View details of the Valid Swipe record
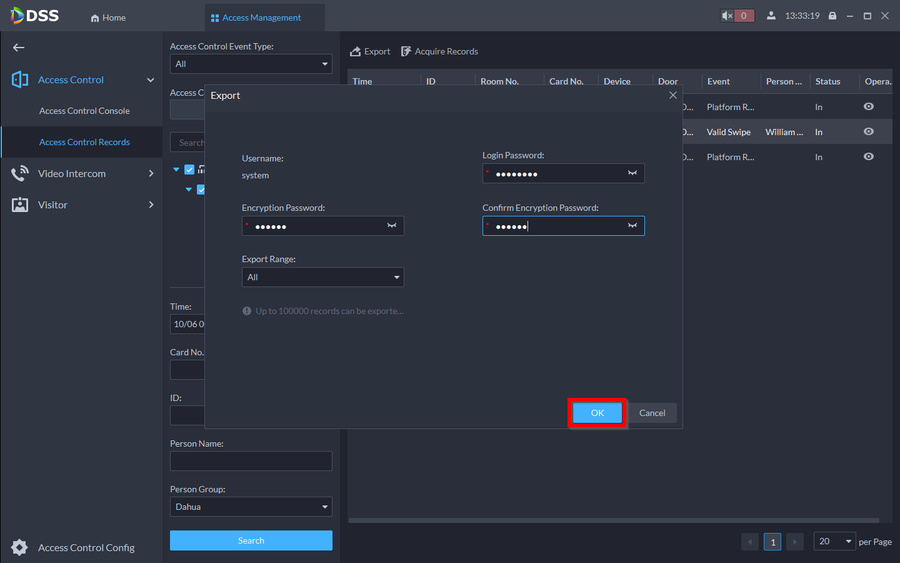 869,132
